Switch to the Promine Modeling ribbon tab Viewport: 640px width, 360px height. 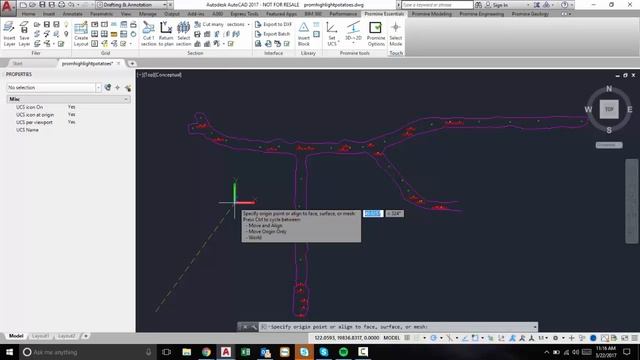[431, 14]
